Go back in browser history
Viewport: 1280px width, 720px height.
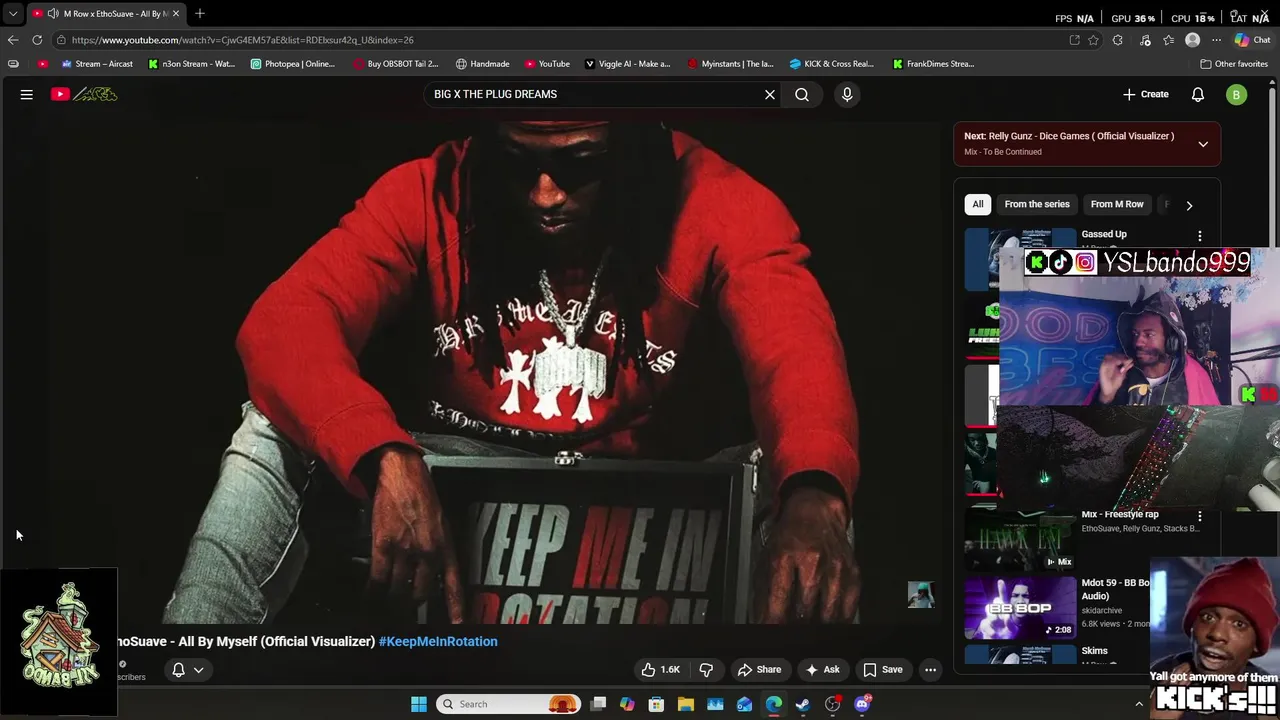point(12,40)
